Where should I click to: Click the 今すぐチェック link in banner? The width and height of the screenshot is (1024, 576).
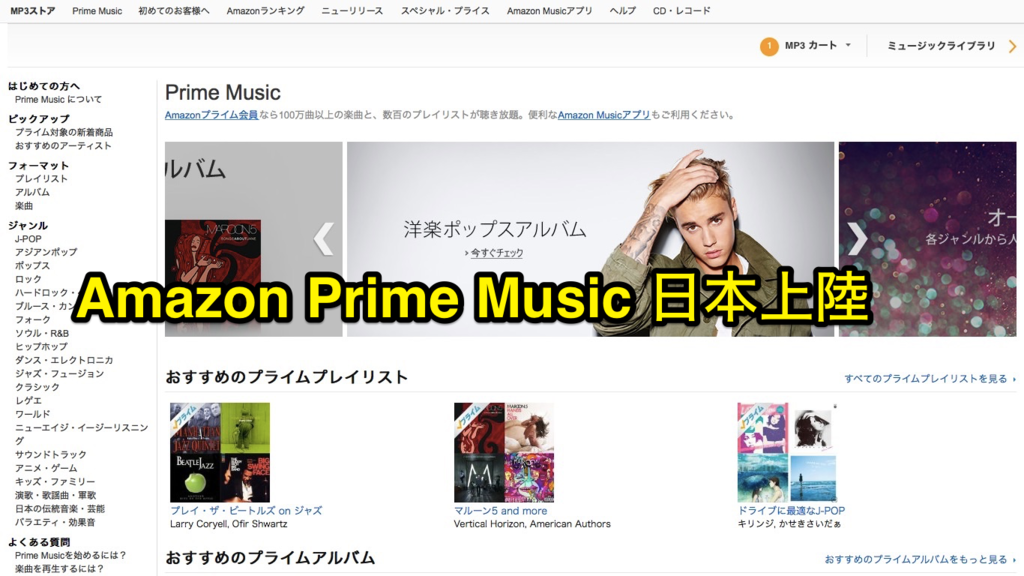pos(494,253)
